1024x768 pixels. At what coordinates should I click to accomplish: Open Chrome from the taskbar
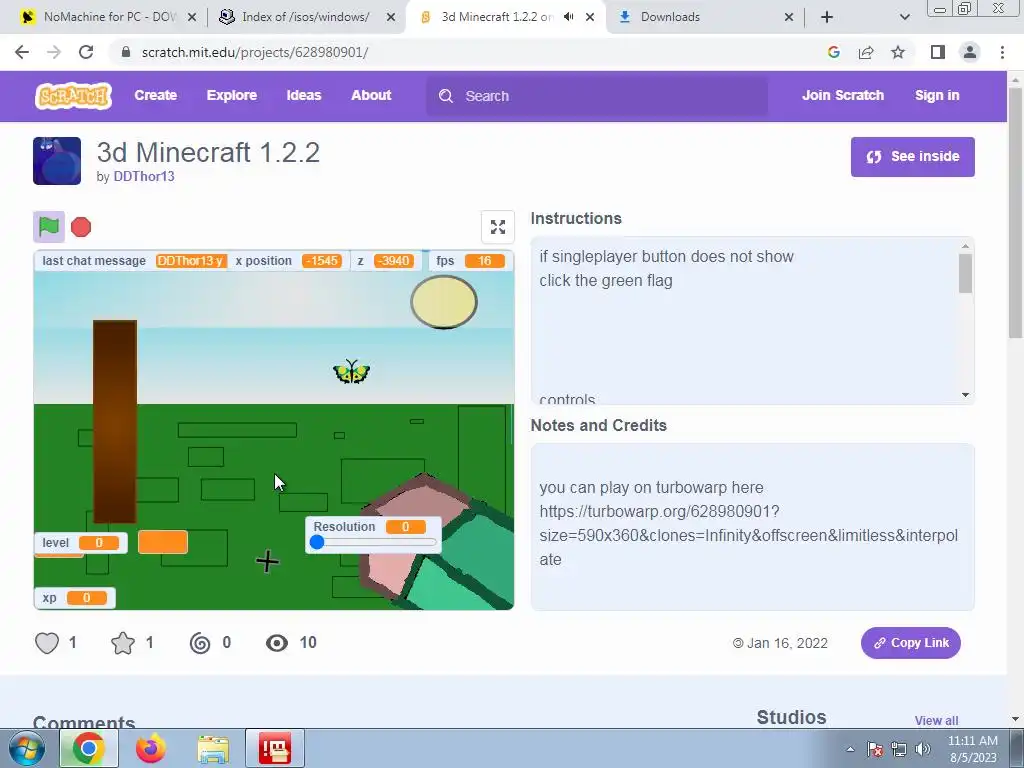point(89,748)
